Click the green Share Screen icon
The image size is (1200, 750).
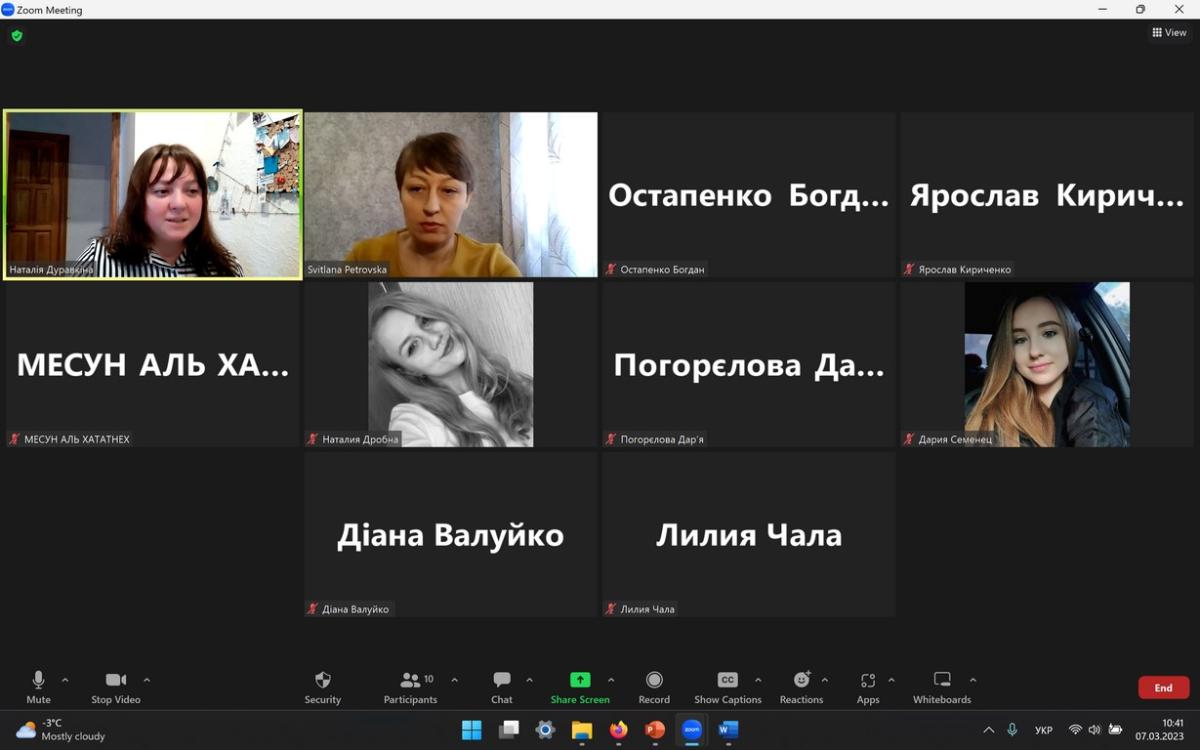(x=580, y=680)
